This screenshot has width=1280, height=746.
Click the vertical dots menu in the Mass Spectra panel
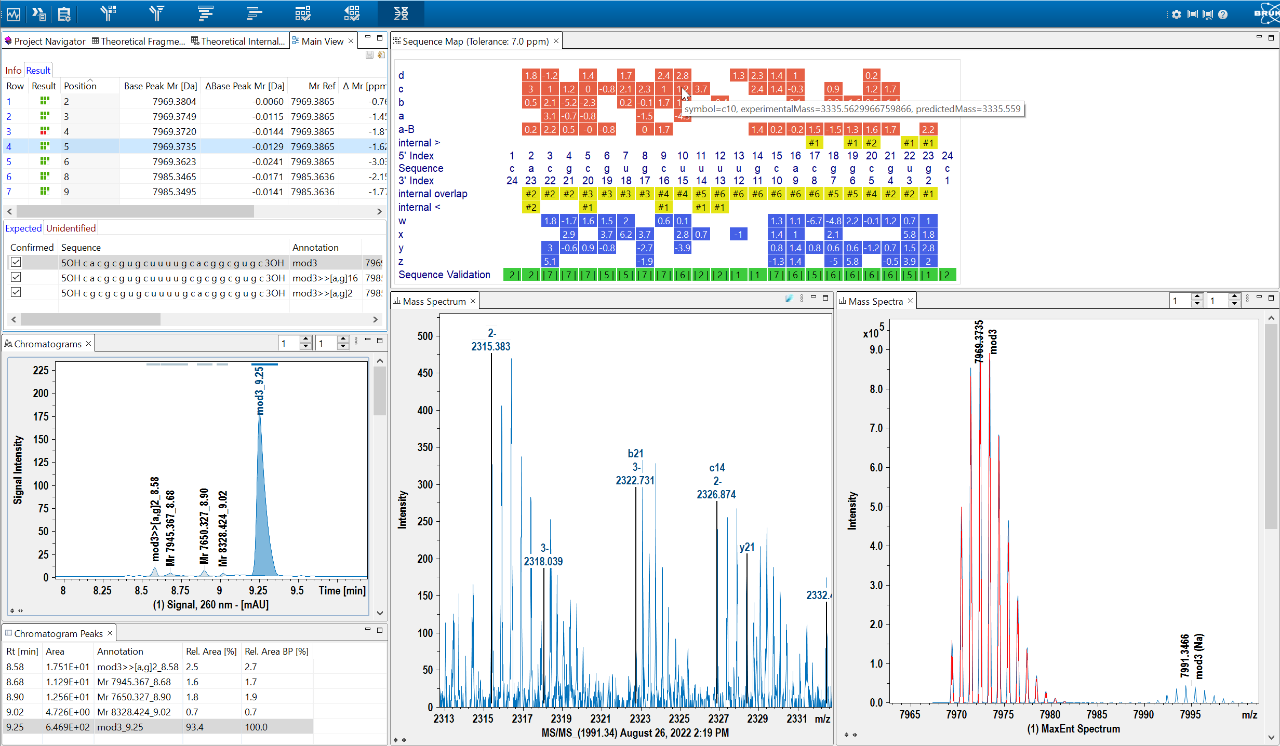(x=1248, y=297)
